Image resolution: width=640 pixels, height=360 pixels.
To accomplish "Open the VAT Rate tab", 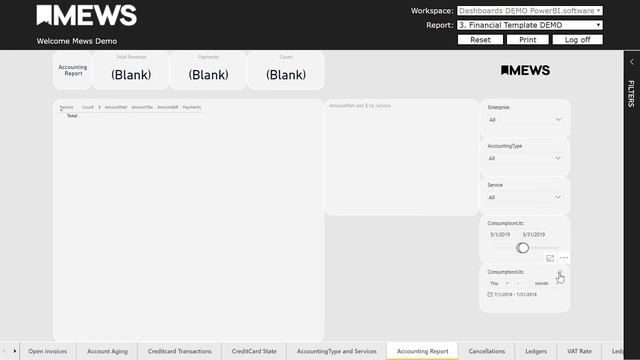I will [x=579, y=351].
